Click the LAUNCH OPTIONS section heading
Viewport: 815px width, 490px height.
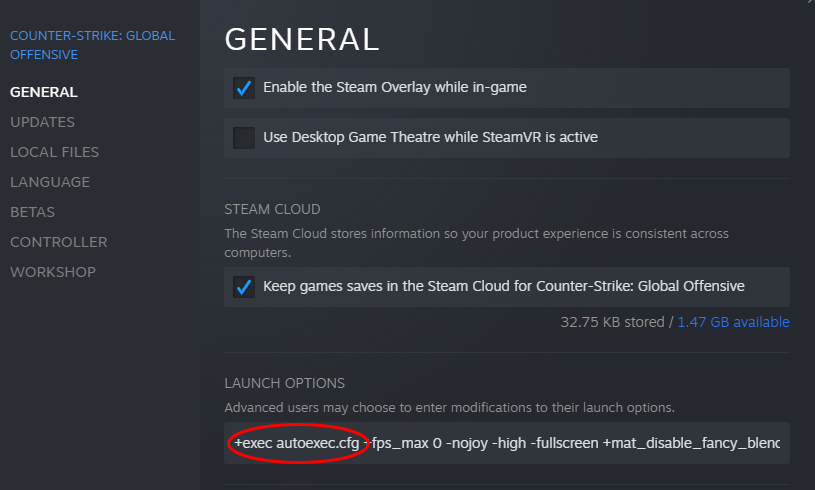284,383
